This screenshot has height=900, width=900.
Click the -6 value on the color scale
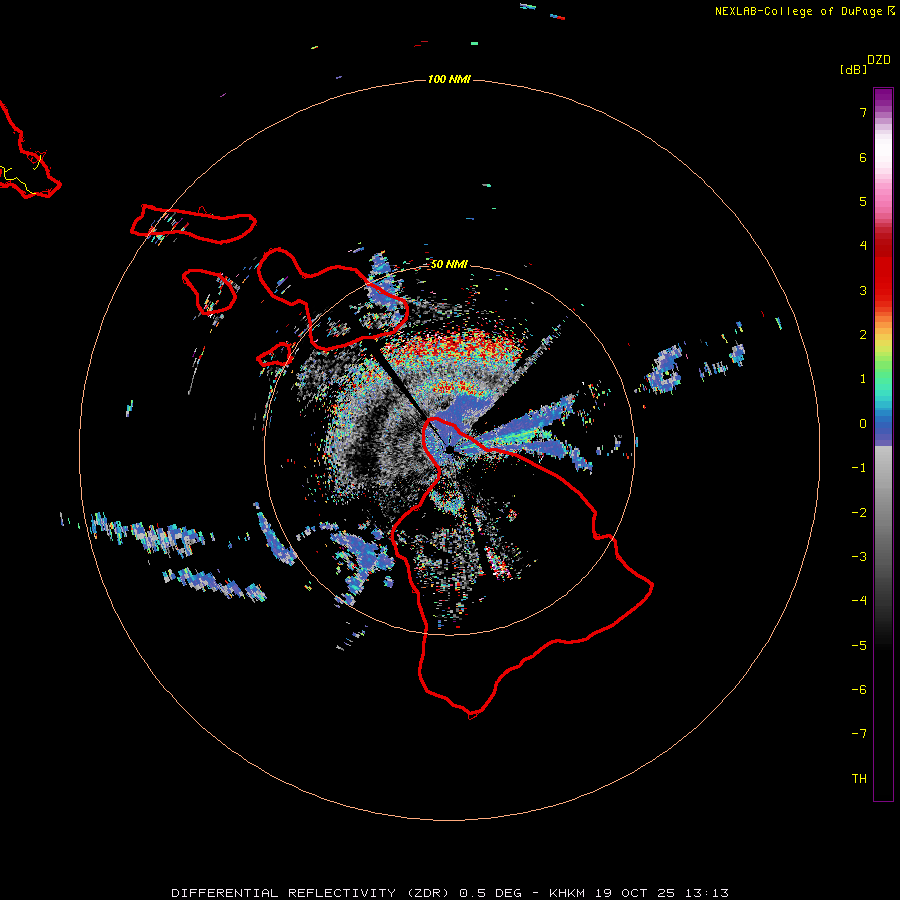pyautogui.click(x=859, y=690)
